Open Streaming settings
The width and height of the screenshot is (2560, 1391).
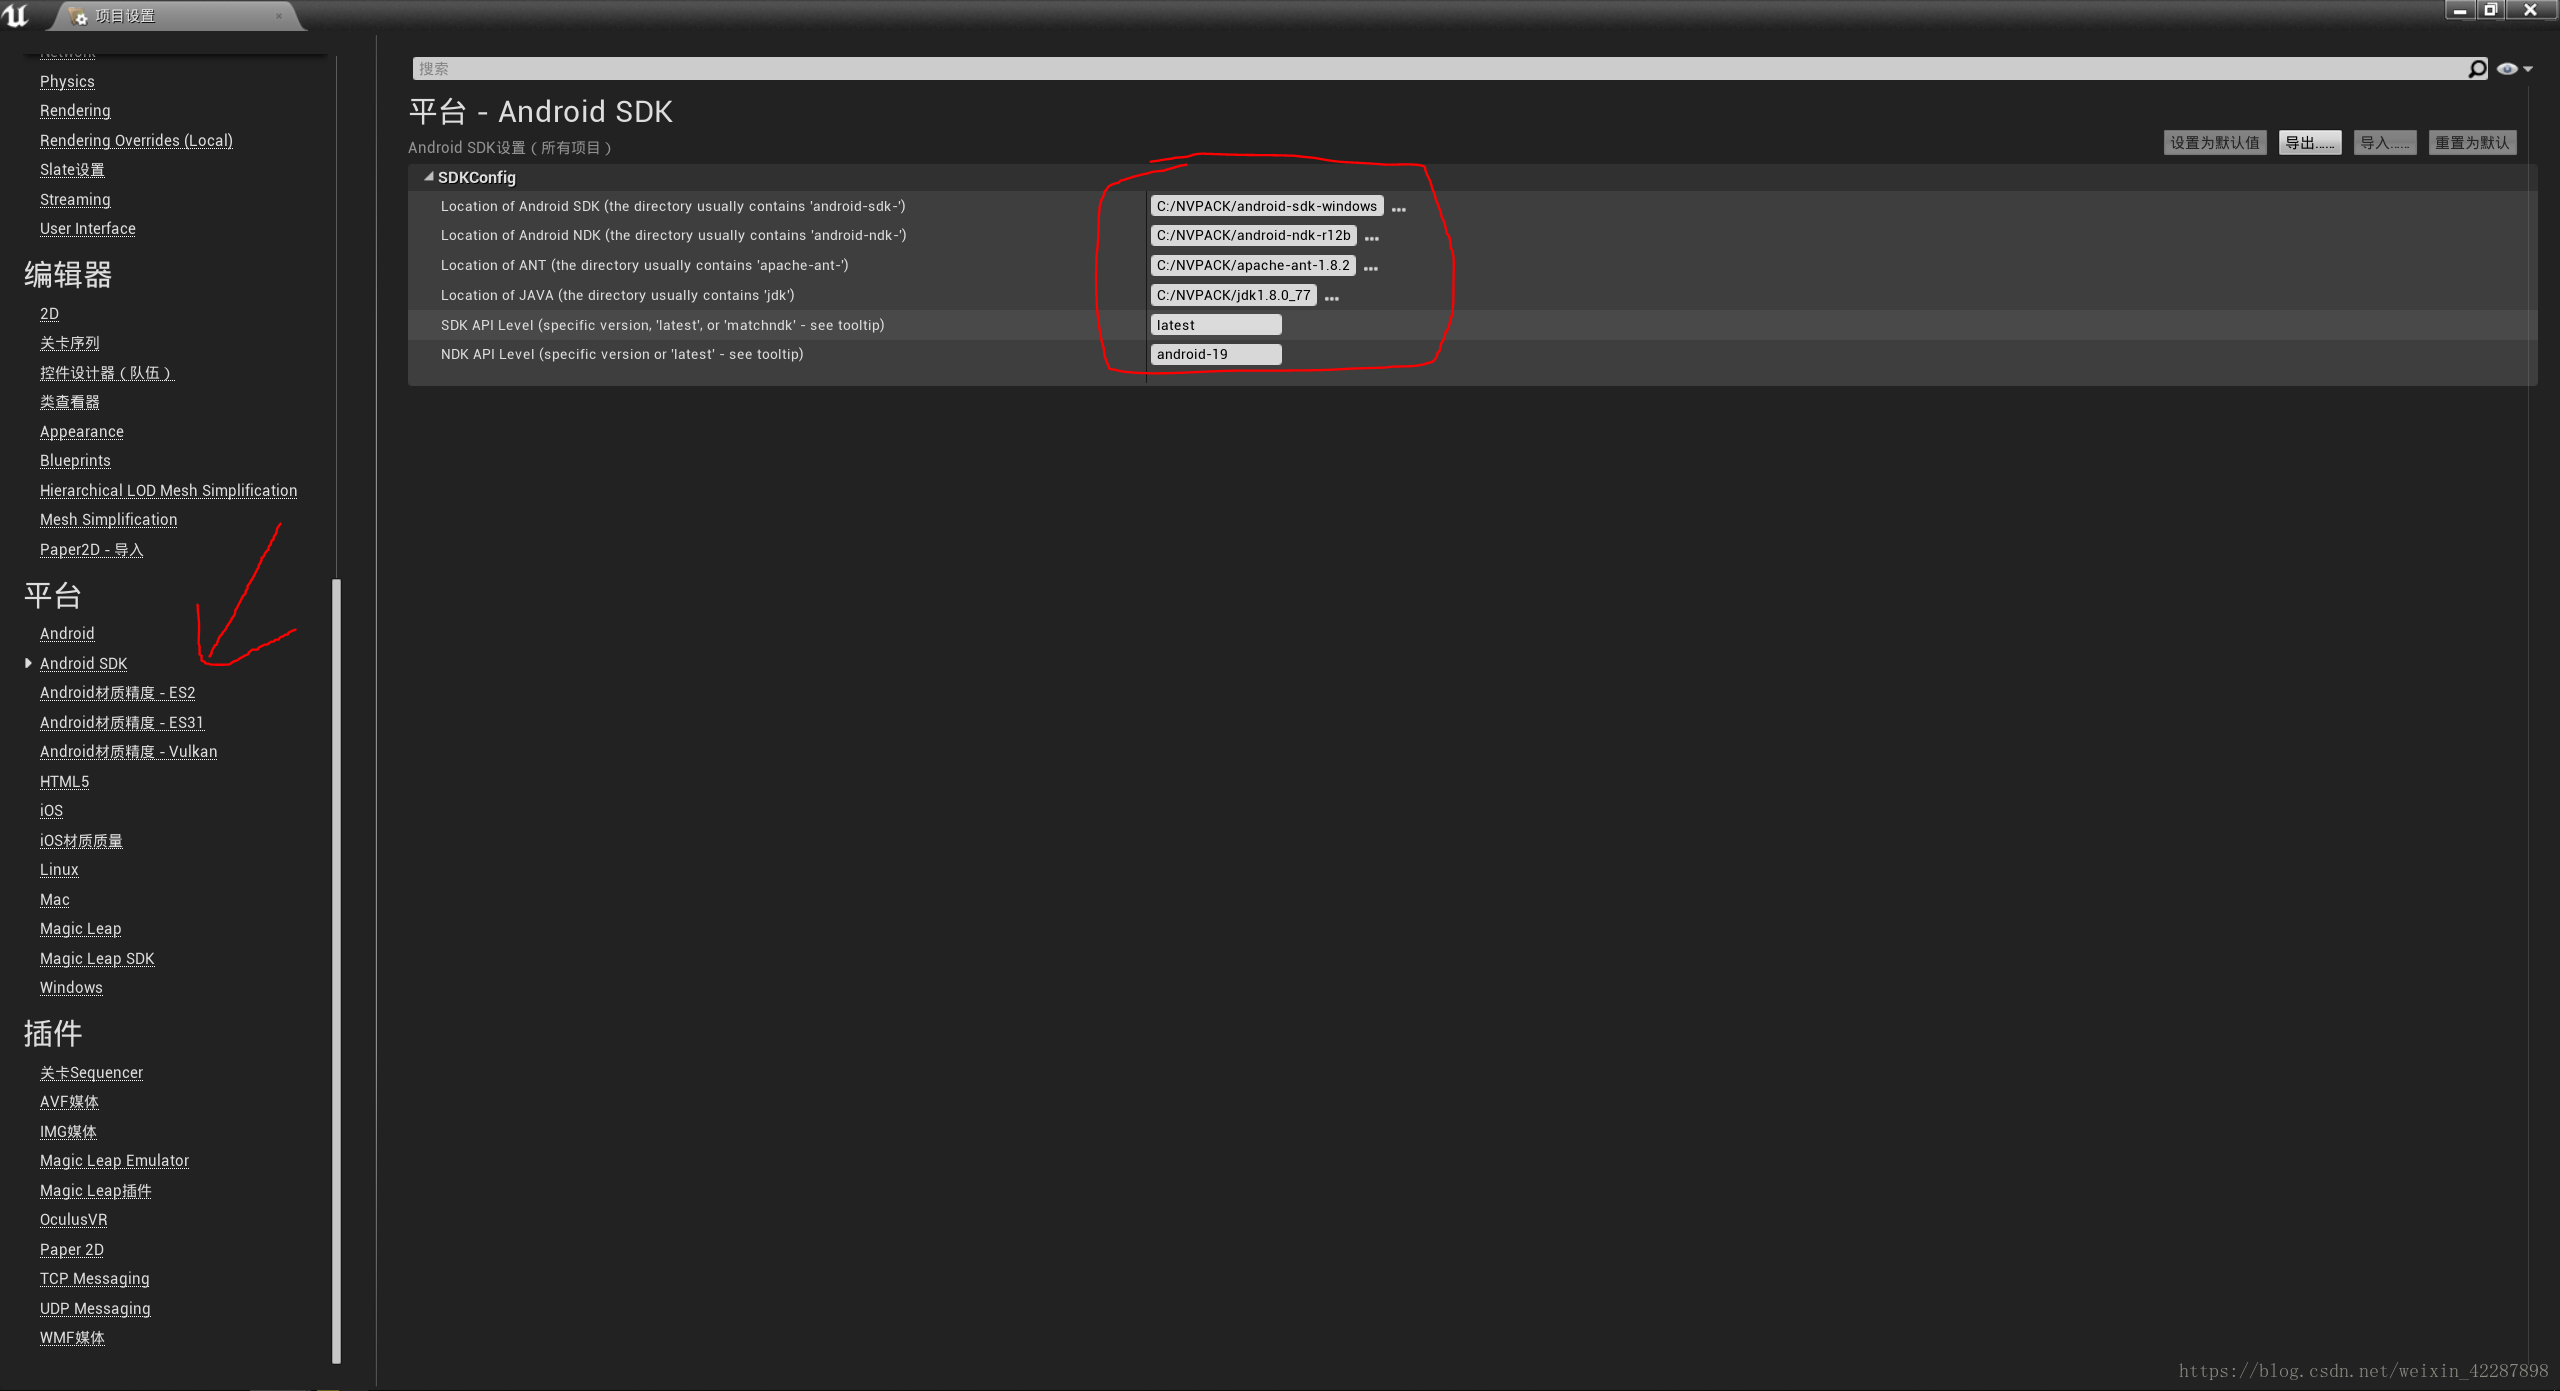[75, 199]
